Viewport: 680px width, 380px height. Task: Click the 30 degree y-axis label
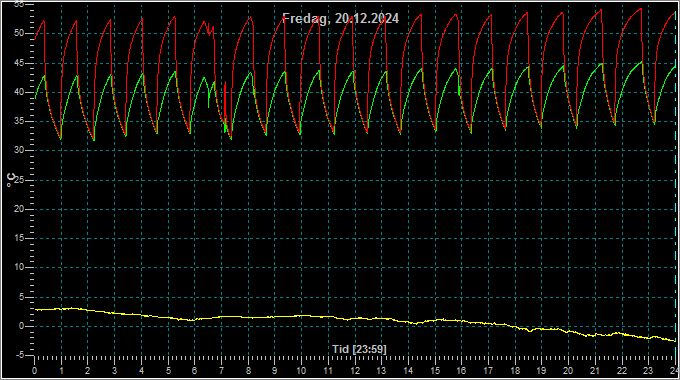(19, 151)
